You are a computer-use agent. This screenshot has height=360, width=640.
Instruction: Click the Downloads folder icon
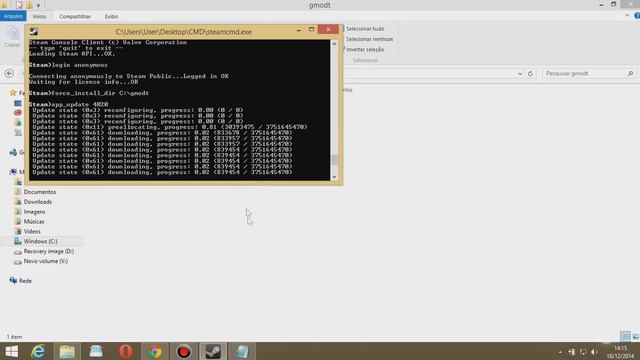[x=18, y=202]
